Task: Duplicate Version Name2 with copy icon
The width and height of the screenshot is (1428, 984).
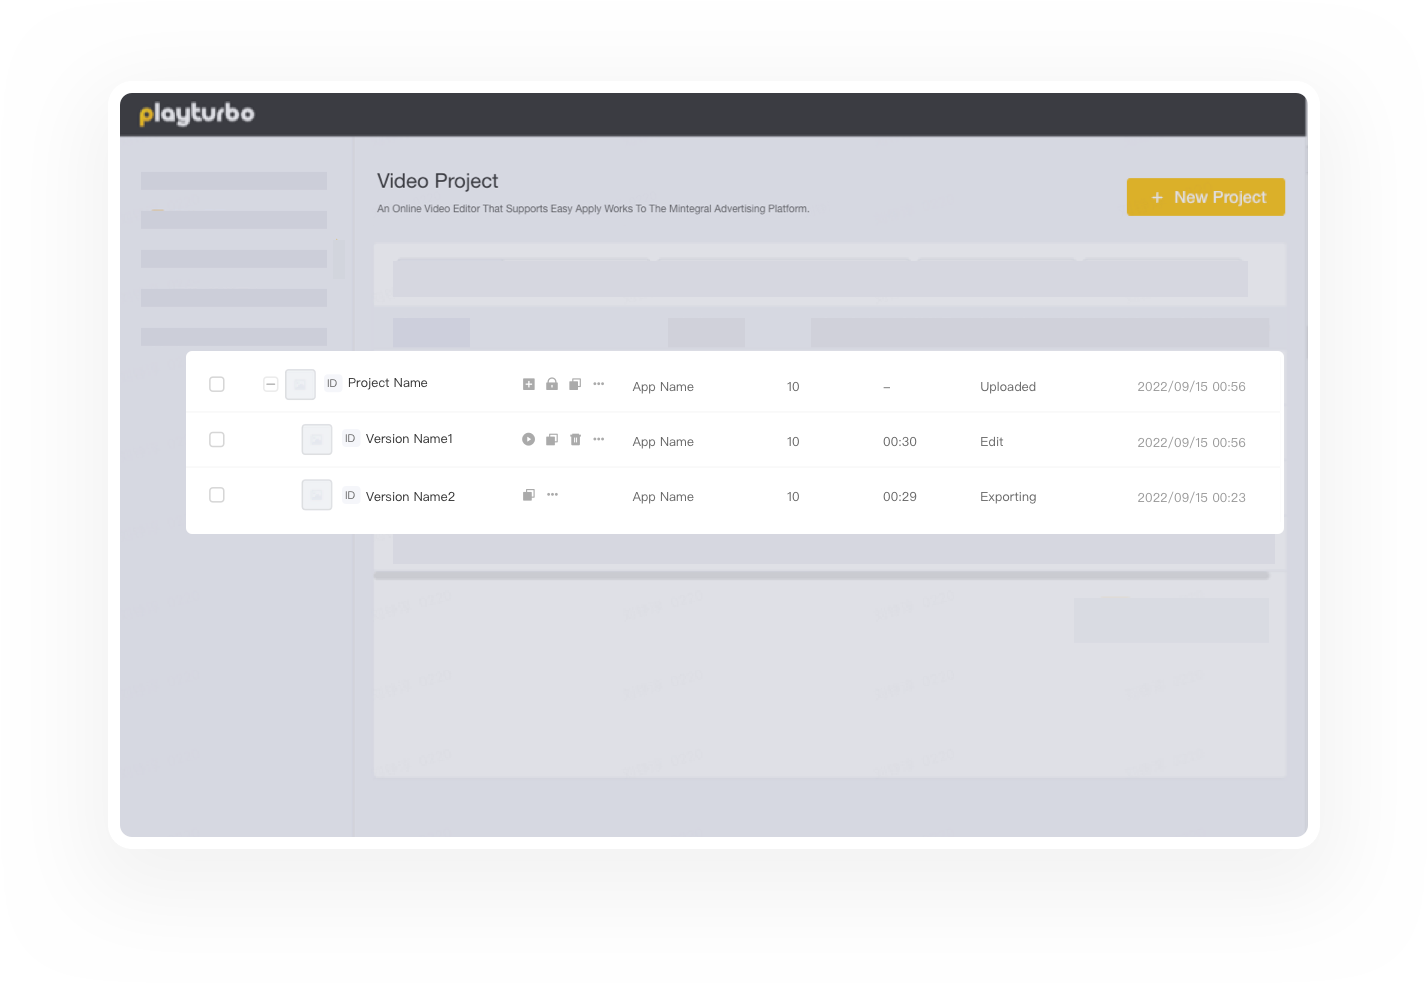Action: (529, 495)
